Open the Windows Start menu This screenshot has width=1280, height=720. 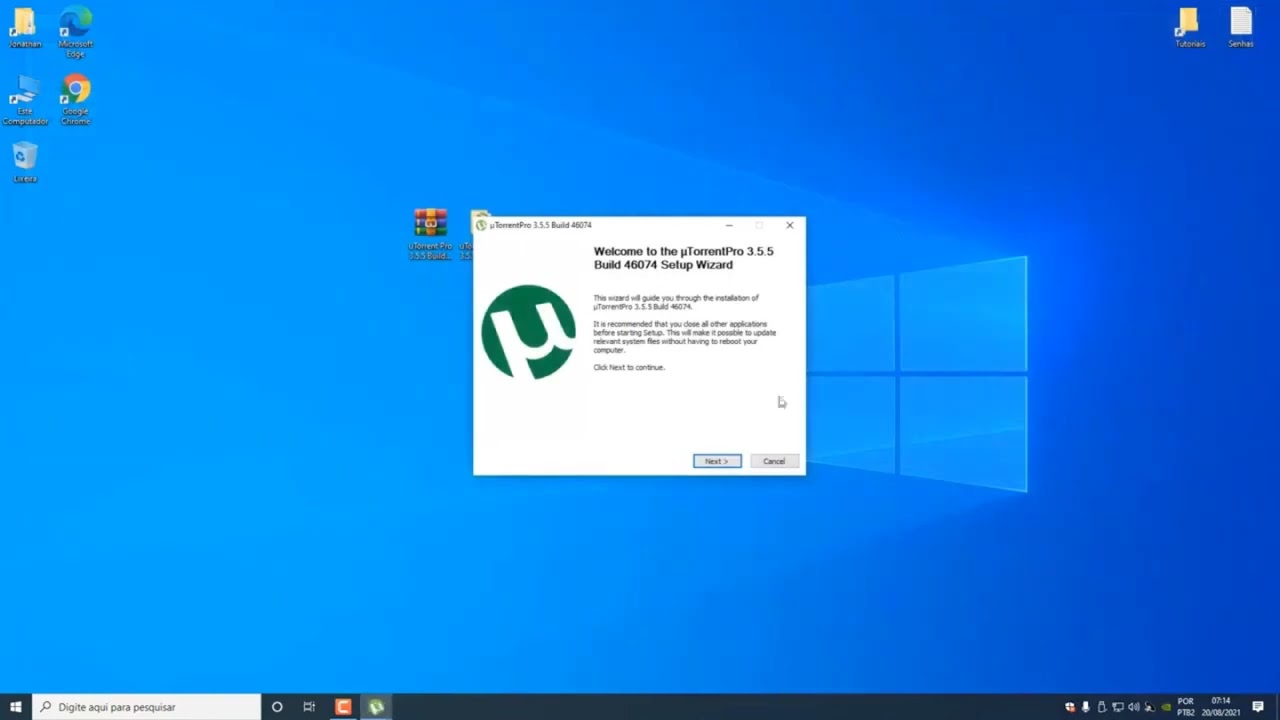(16, 707)
